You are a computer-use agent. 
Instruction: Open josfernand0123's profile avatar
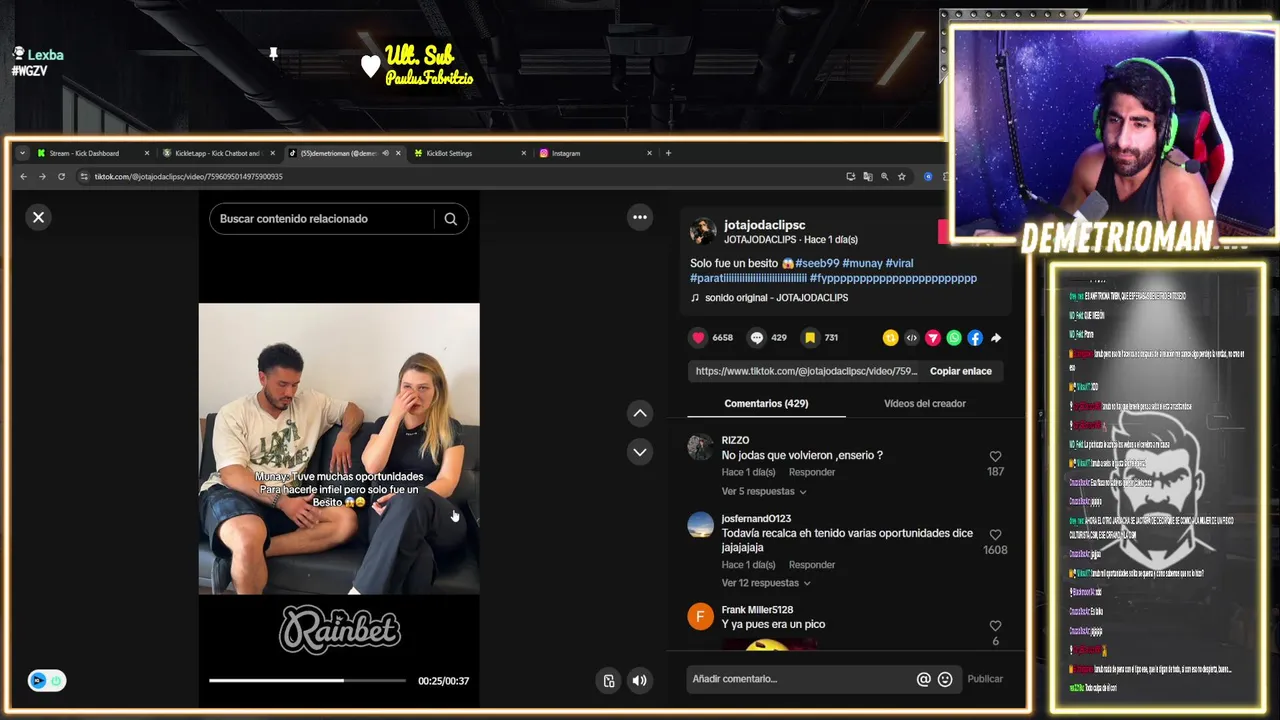tap(700, 525)
